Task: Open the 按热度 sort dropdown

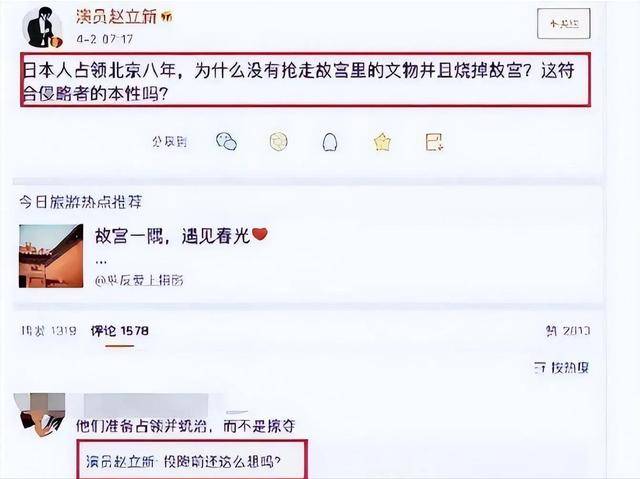Action: (562, 368)
